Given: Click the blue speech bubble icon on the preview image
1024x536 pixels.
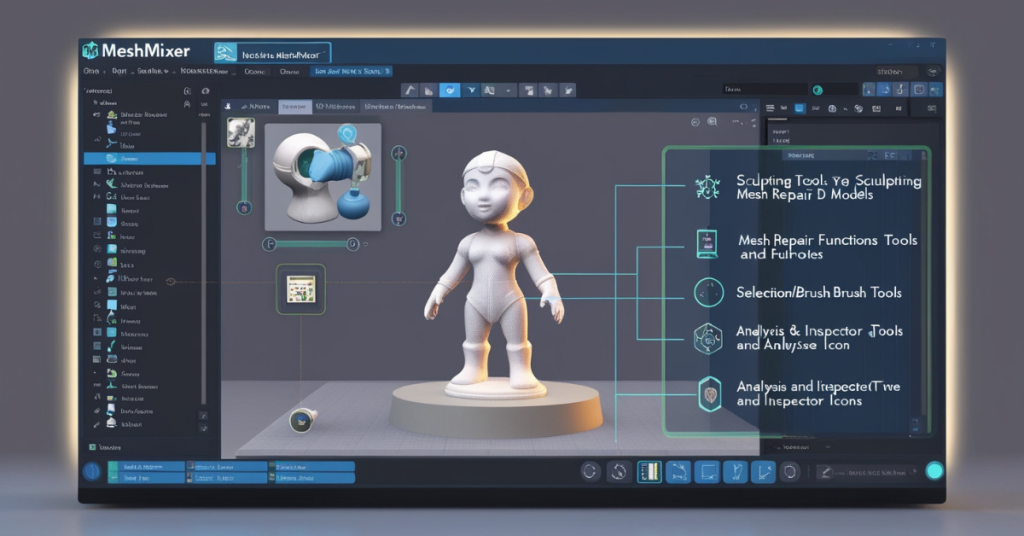Looking at the screenshot, I should pos(347,135).
